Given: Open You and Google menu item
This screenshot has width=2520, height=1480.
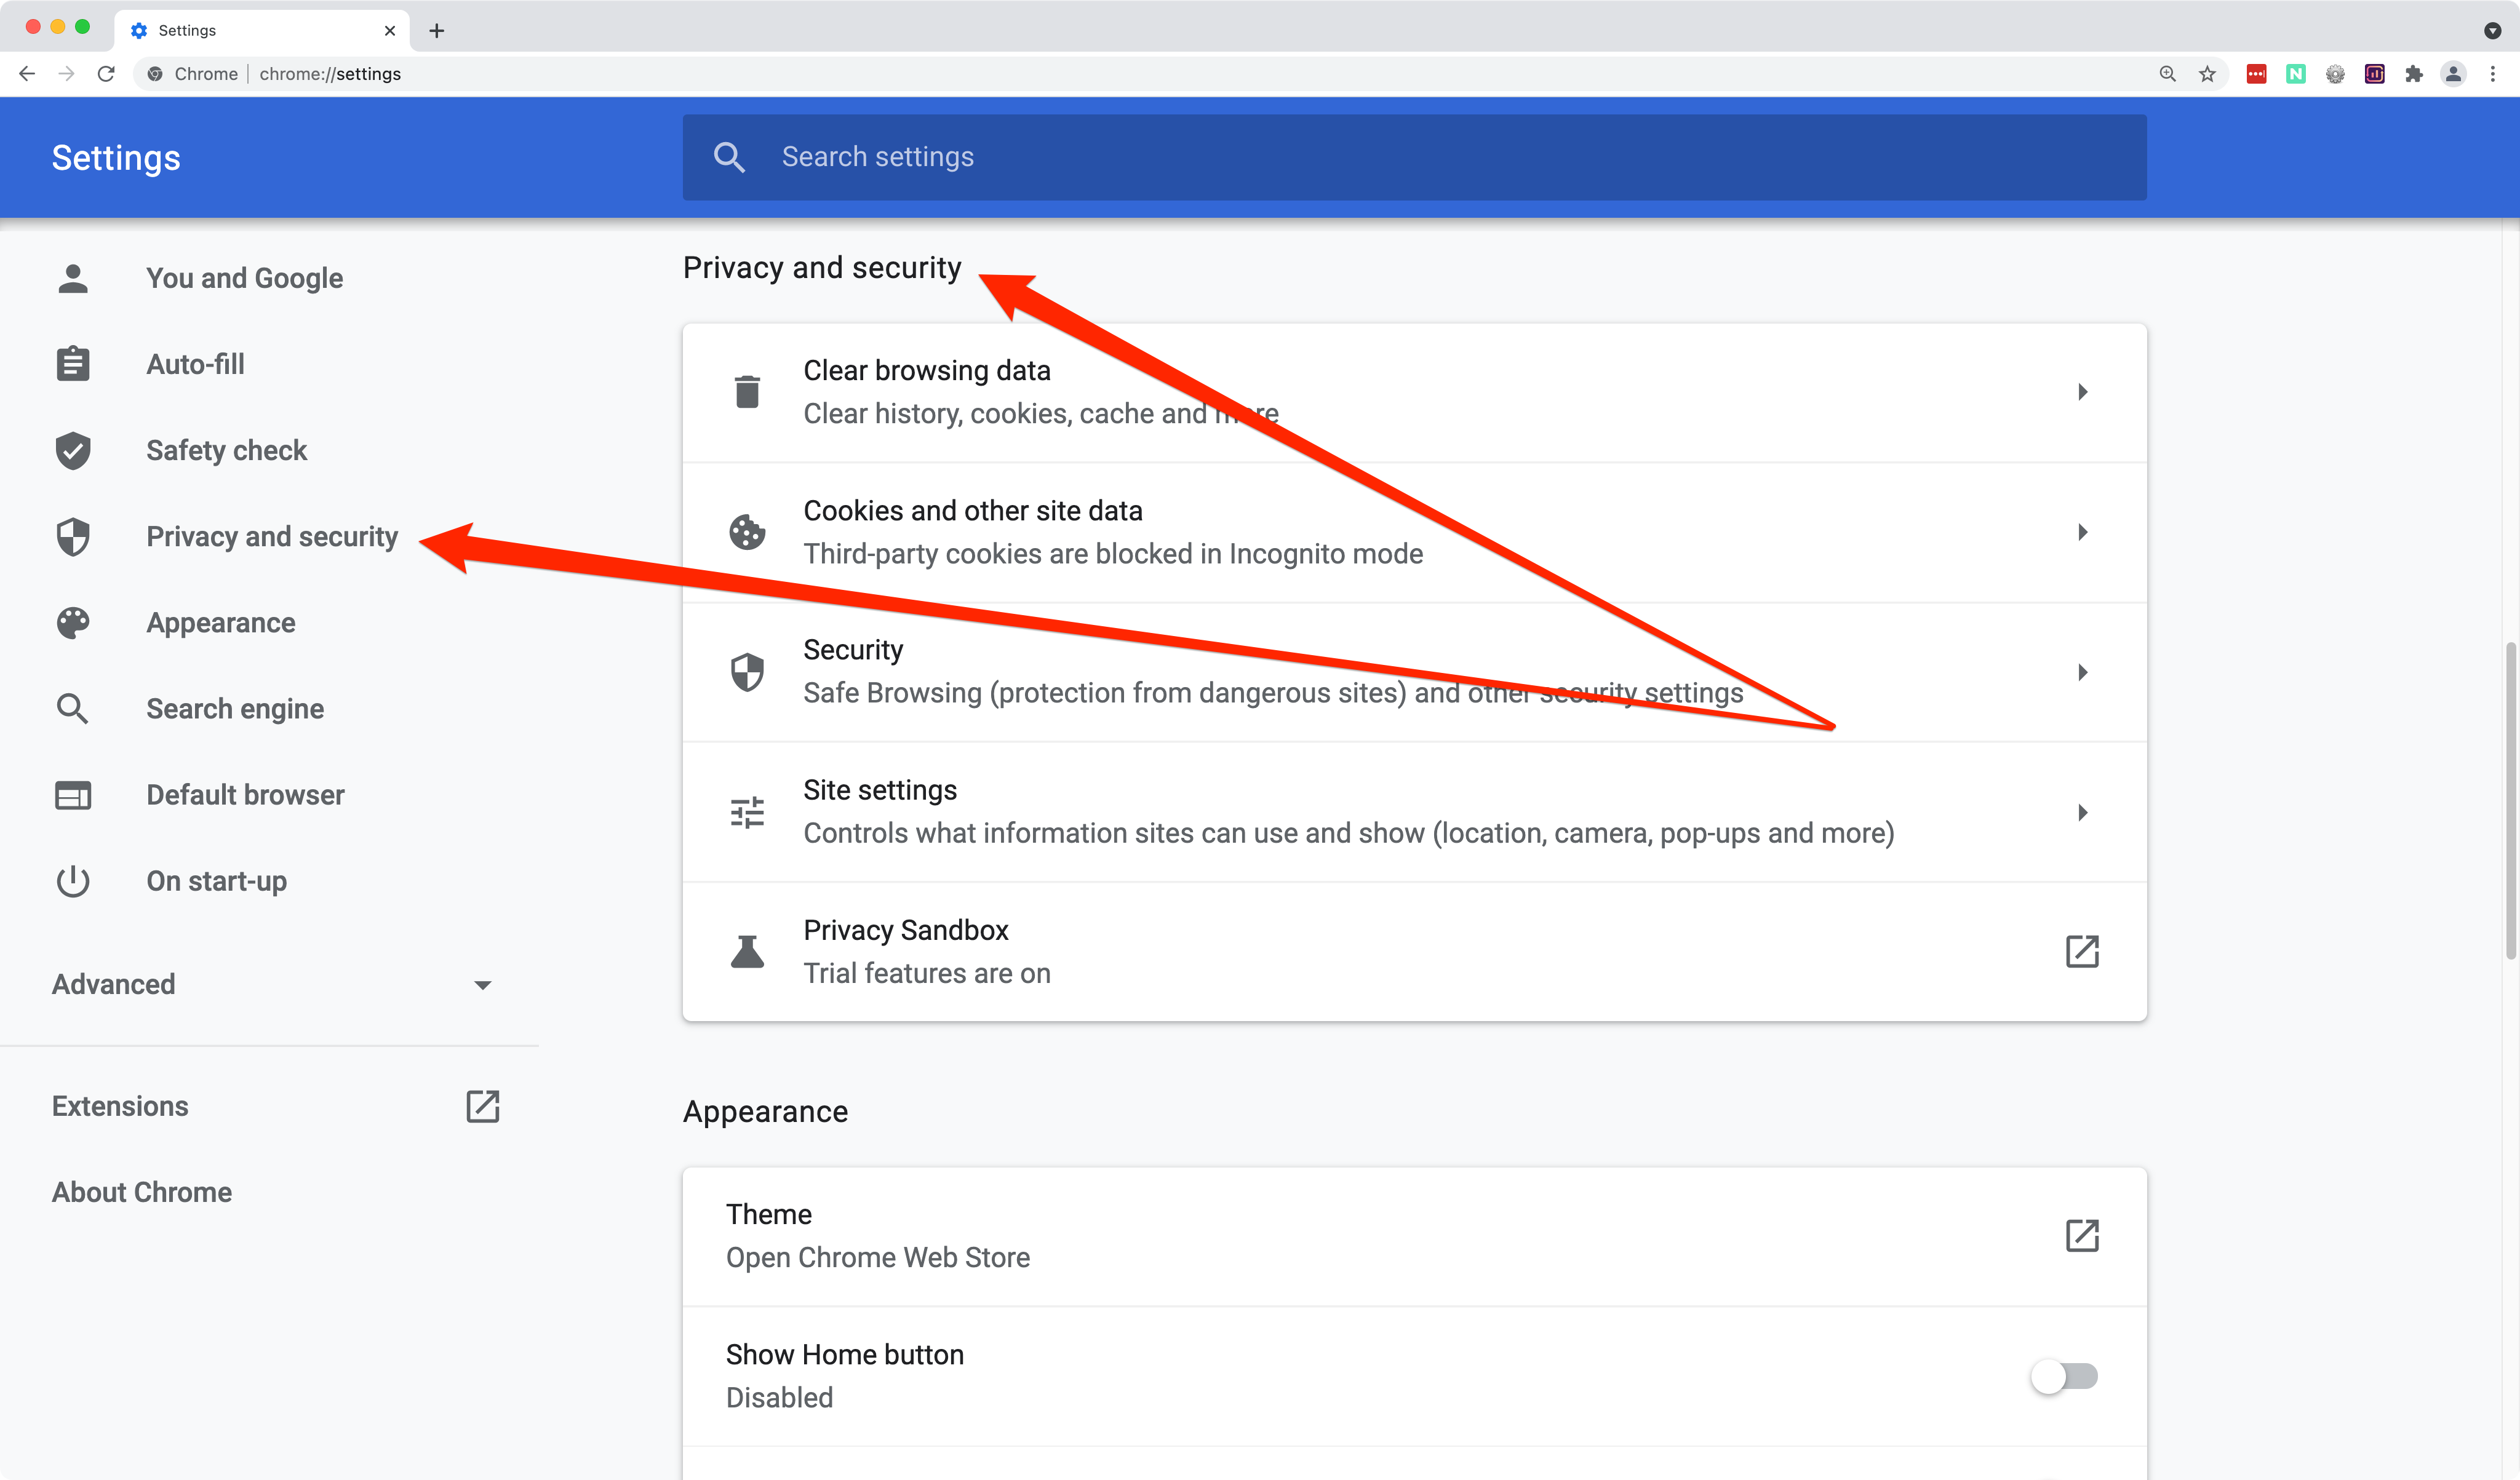Looking at the screenshot, I should pyautogui.click(x=244, y=278).
